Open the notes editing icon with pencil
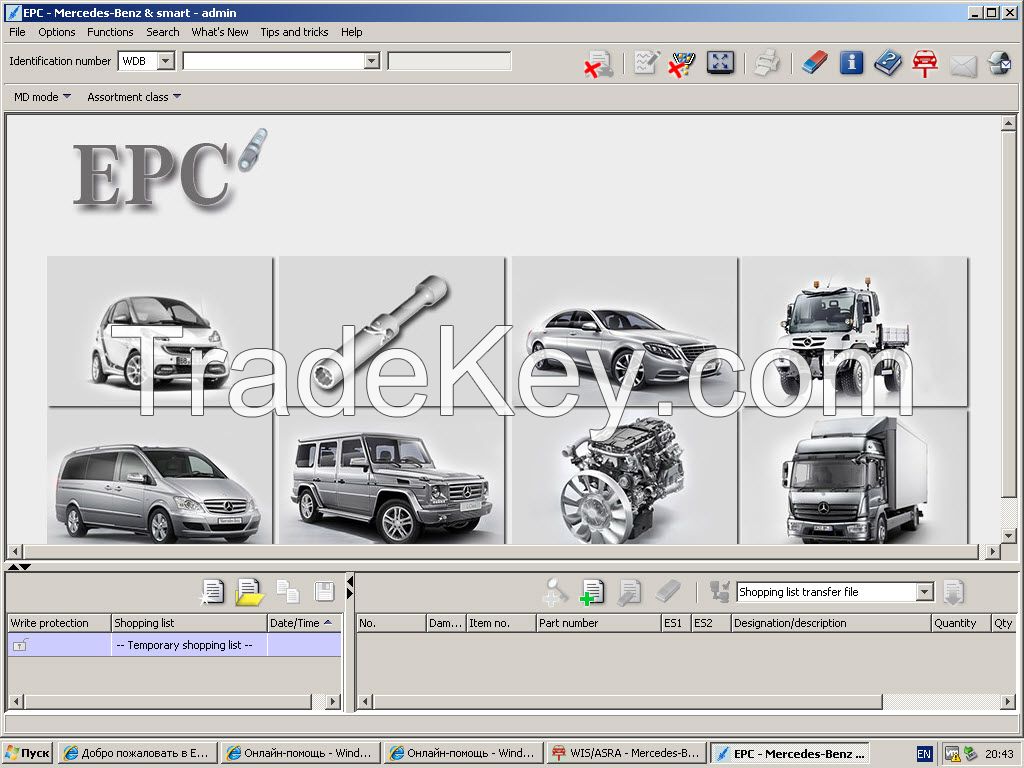 coord(647,63)
